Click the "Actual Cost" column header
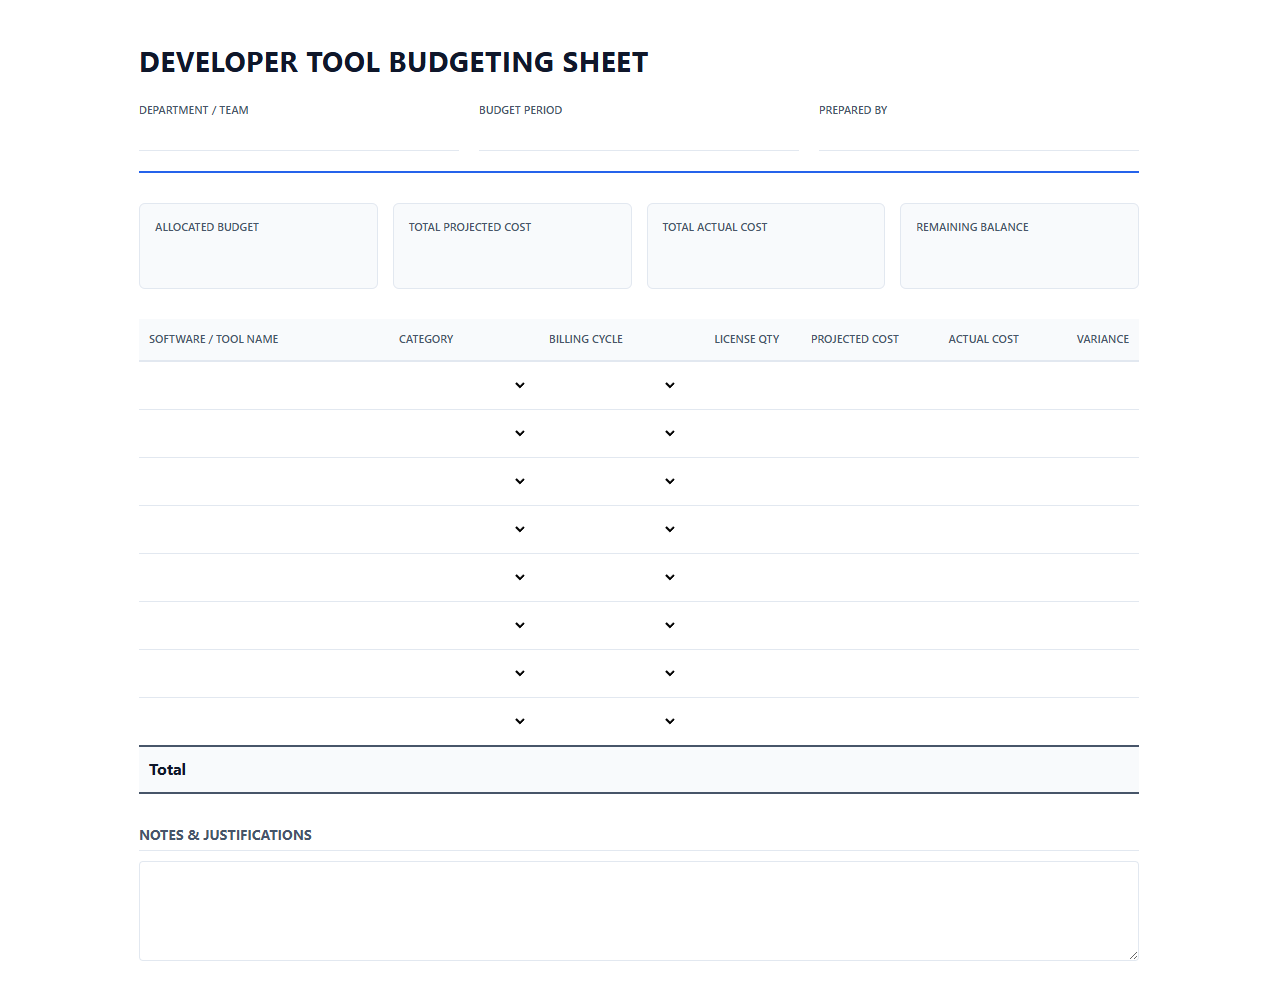Image resolution: width=1278 pixels, height=1007 pixels. pos(984,339)
